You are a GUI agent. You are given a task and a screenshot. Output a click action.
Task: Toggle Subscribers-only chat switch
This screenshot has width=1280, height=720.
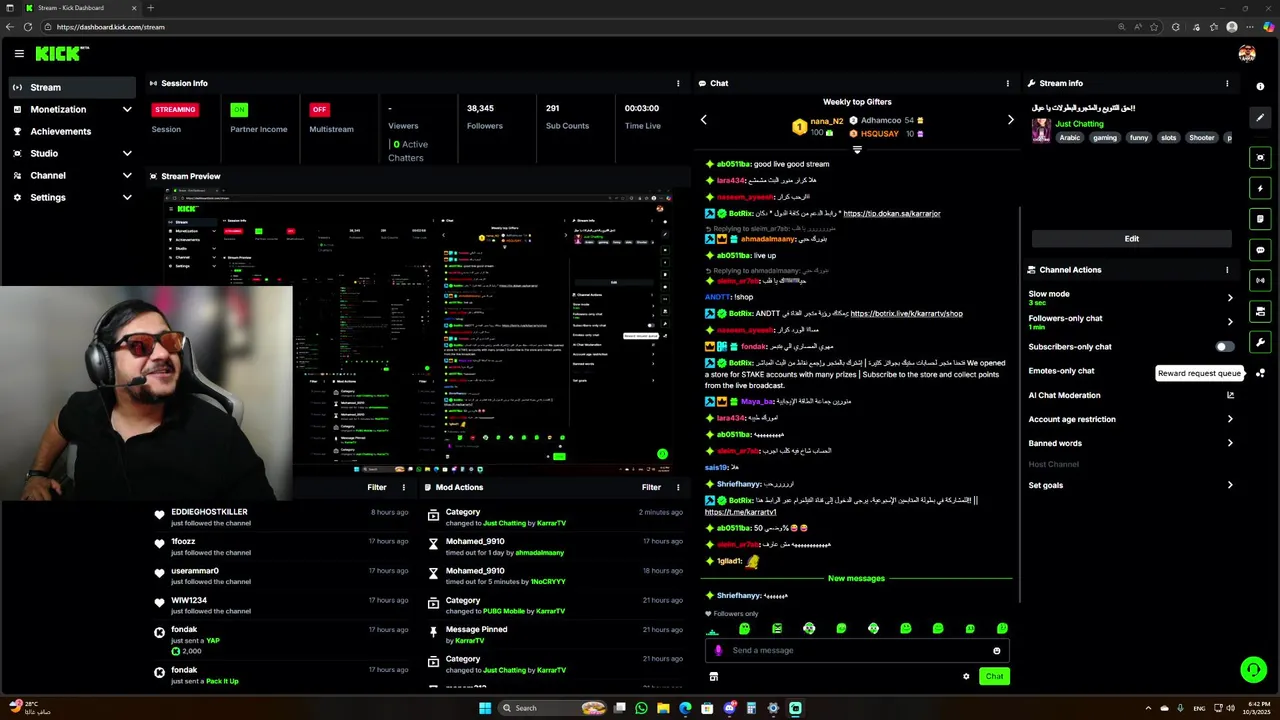[x=1224, y=347]
